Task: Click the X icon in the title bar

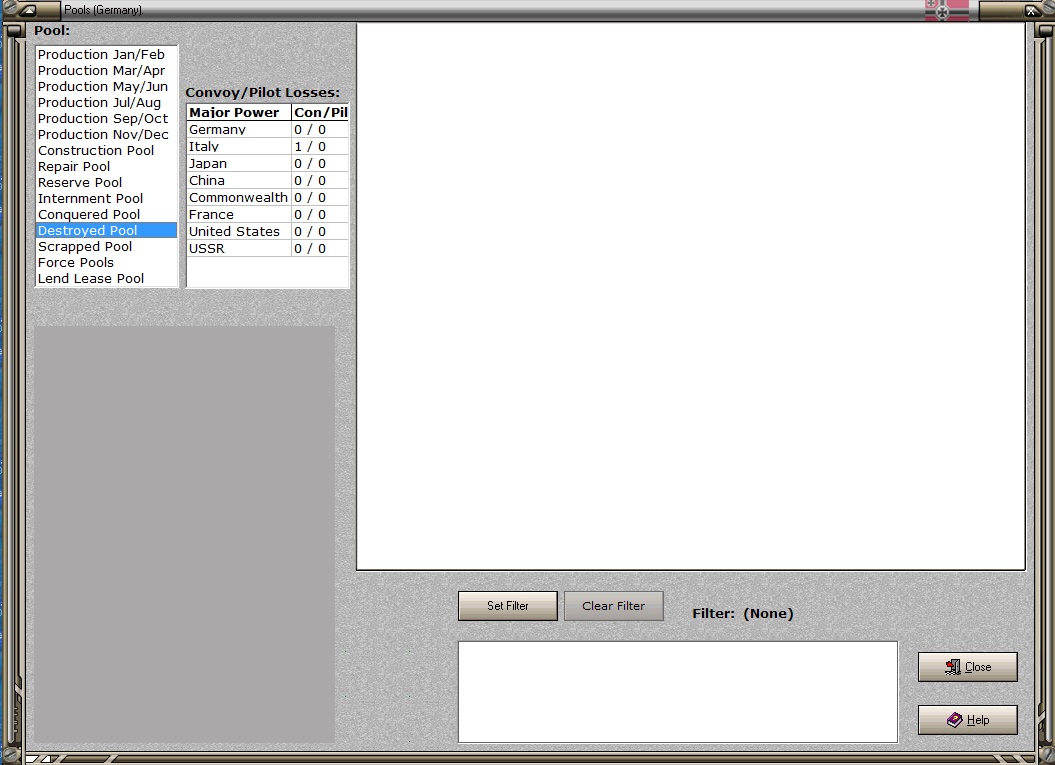Action: [x=1030, y=10]
